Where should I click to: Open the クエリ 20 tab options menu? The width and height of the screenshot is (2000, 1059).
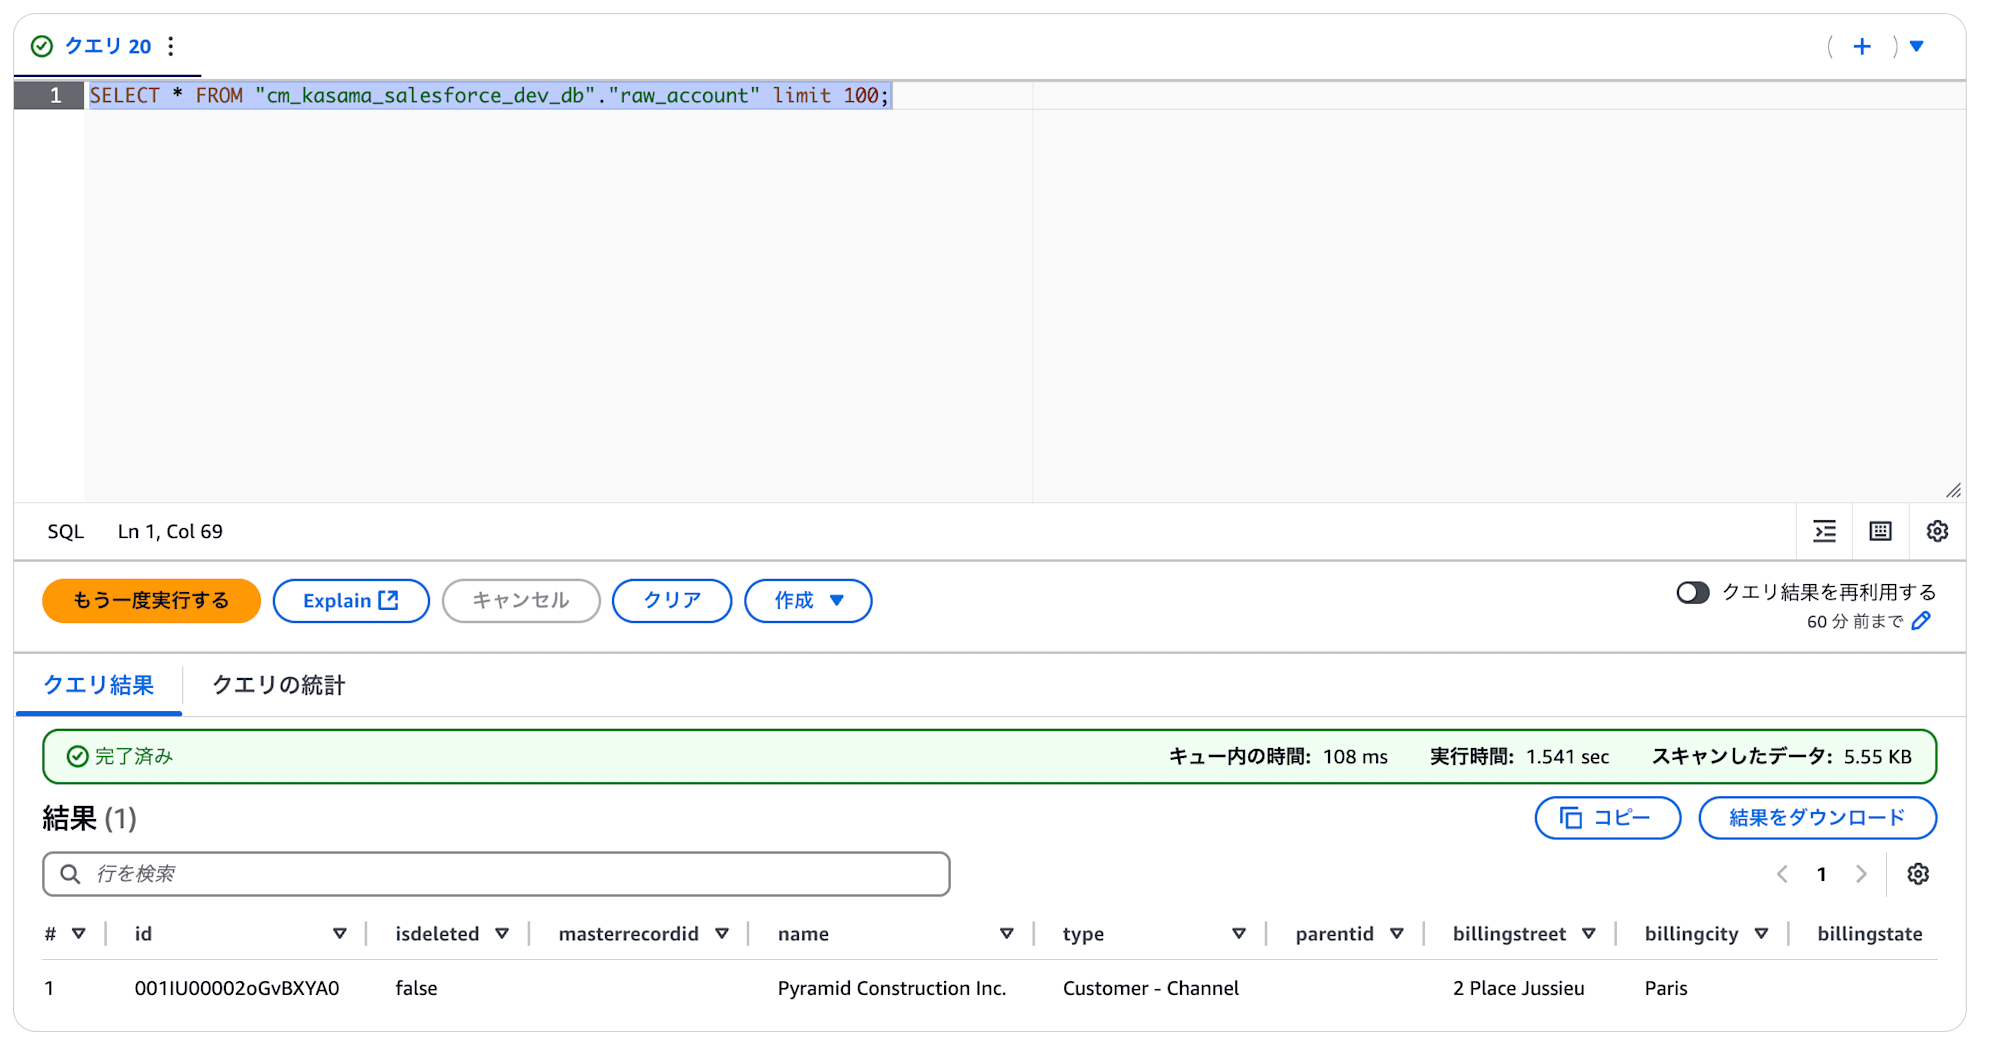click(x=171, y=46)
